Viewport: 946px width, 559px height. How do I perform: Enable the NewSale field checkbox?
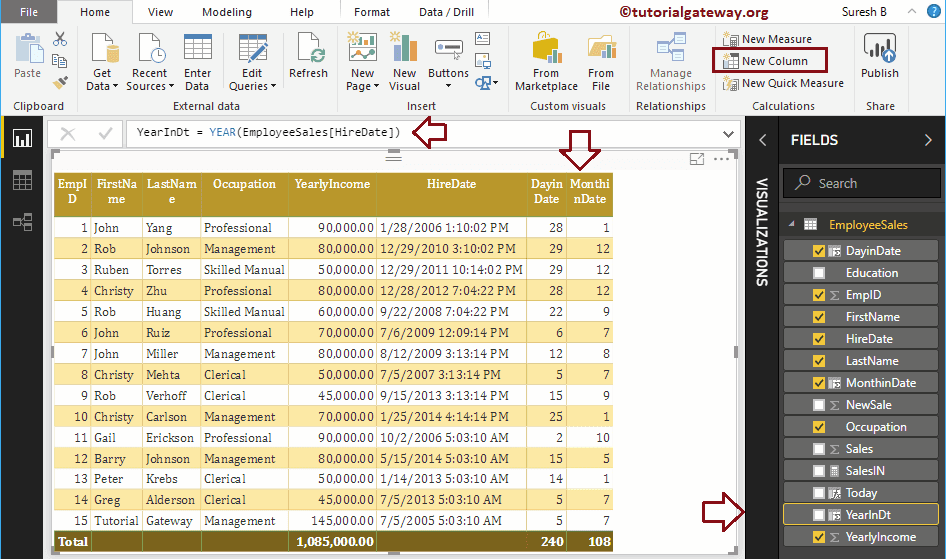820,405
